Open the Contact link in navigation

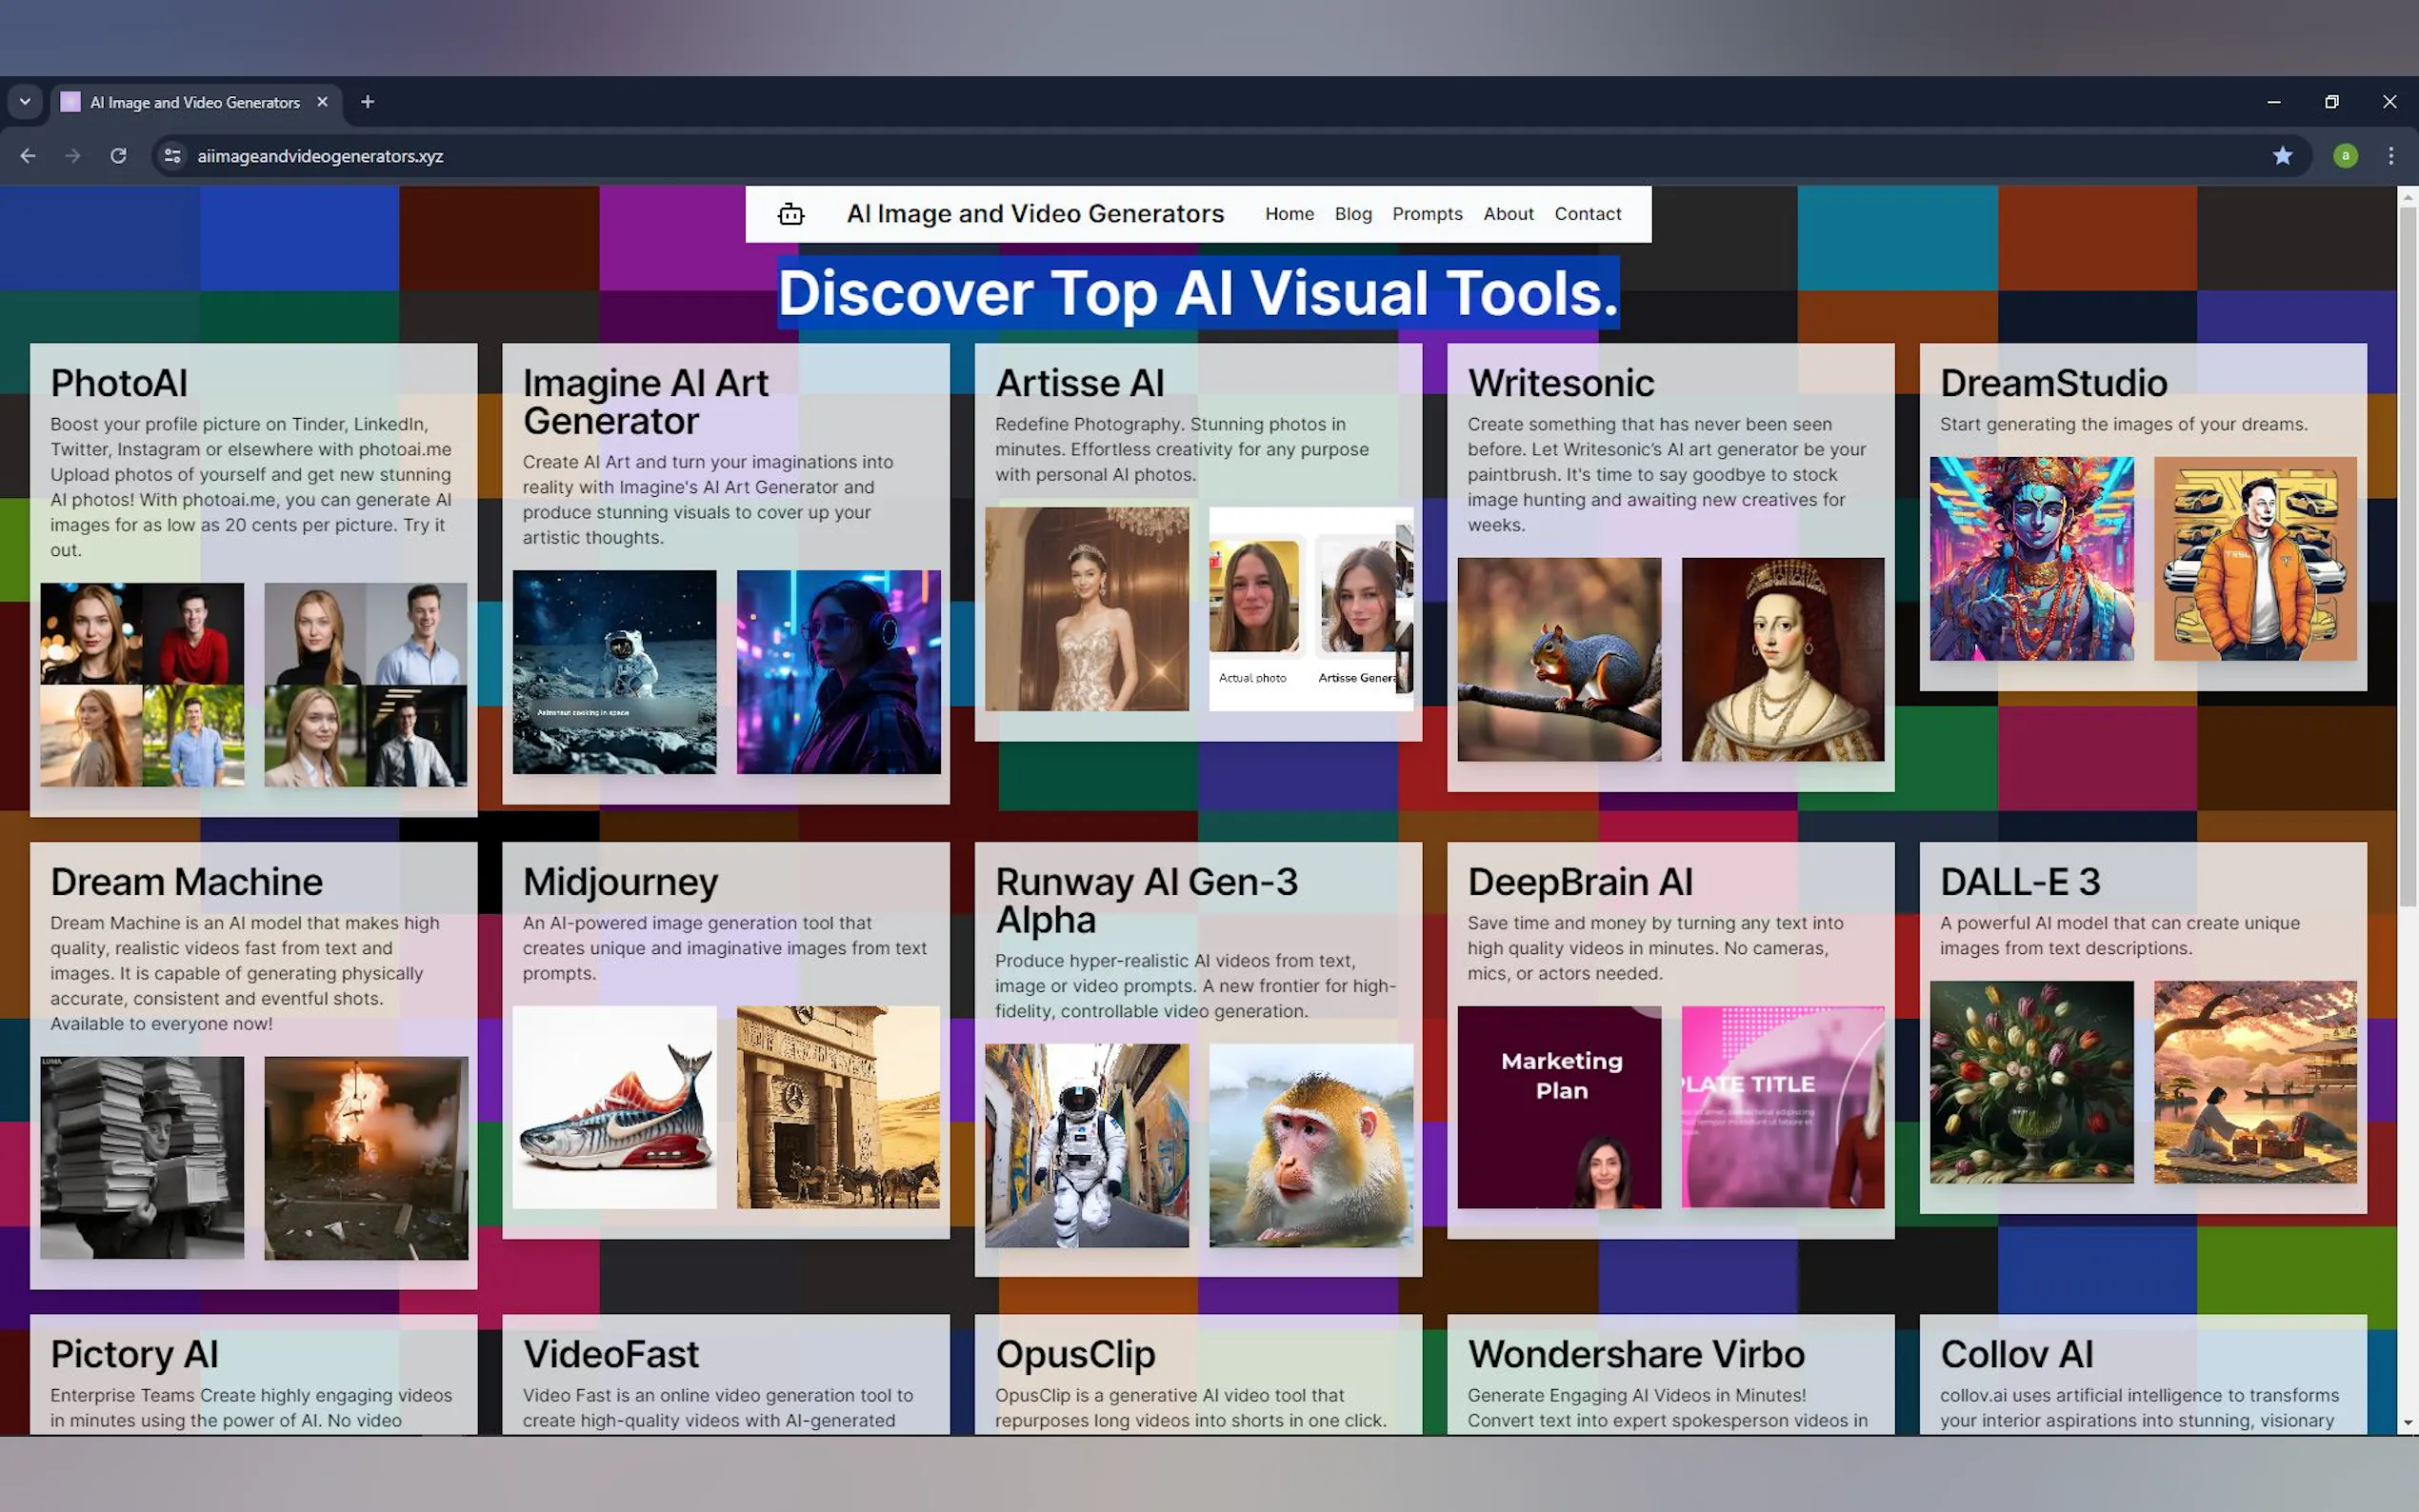(1587, 214)
